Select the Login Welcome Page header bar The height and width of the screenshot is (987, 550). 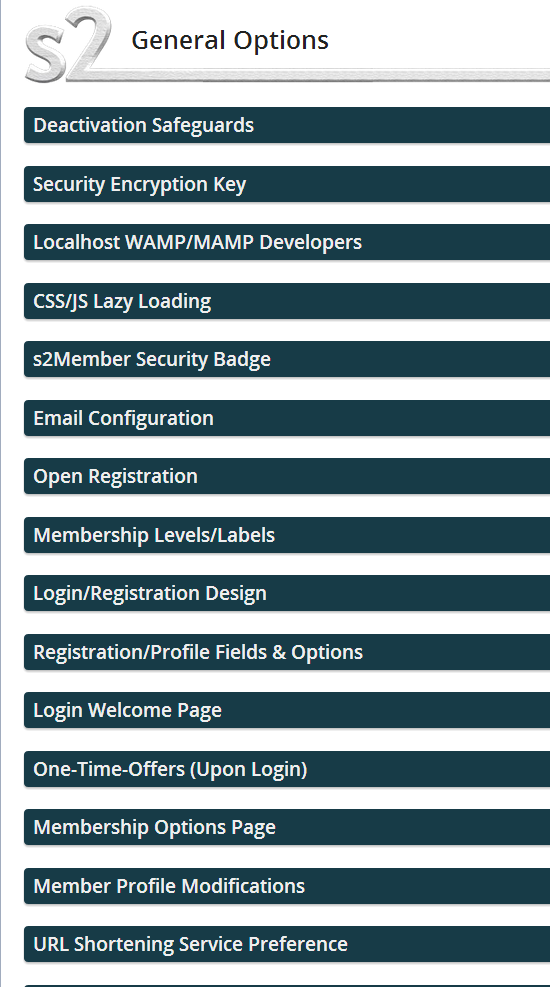tap(287, 710)
